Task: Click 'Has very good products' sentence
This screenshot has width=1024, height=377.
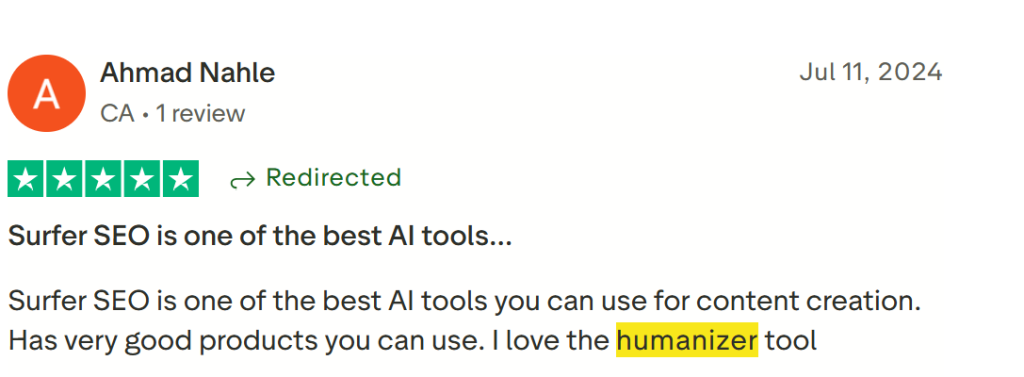Action: pos(191,340)
